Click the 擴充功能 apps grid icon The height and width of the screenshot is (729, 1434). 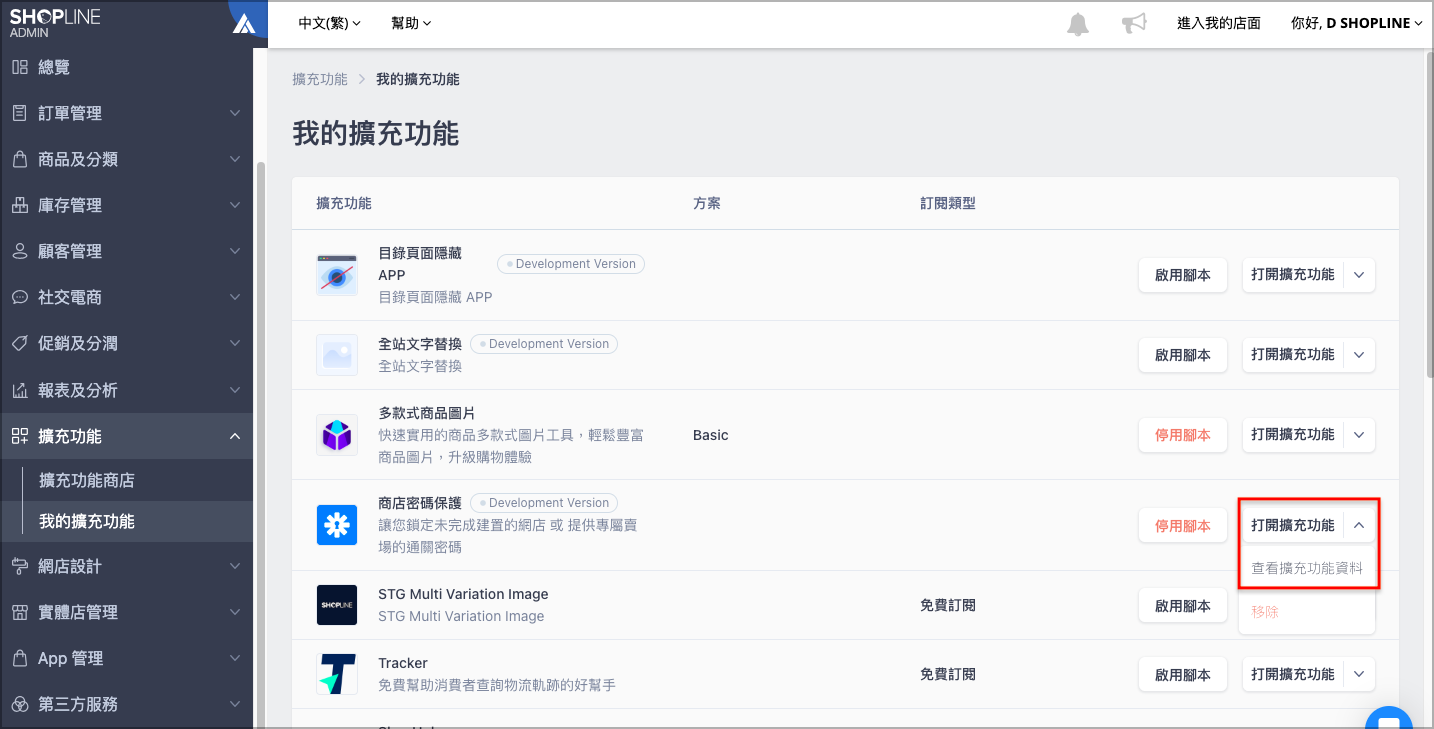tap(19, 436)
